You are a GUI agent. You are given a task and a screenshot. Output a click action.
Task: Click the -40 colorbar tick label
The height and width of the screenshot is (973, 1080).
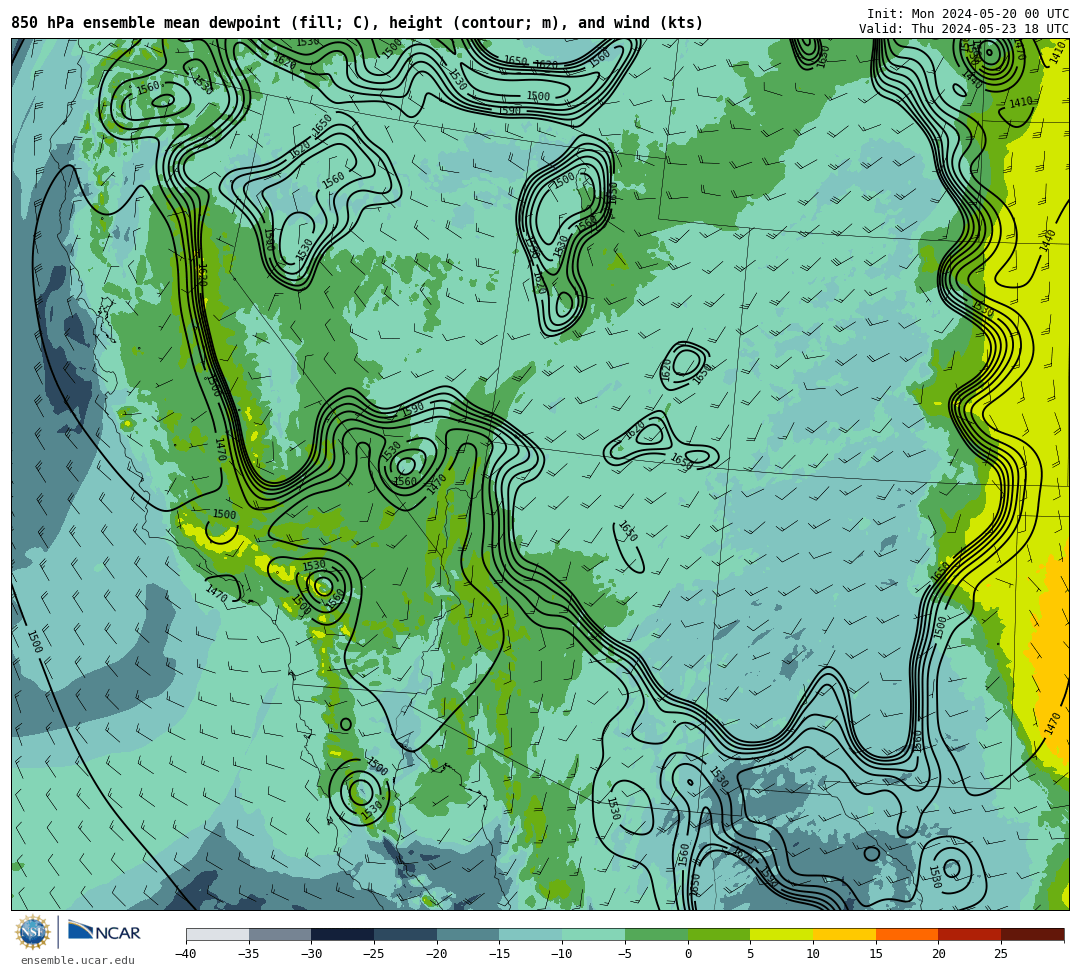click(x=185, y=954)
